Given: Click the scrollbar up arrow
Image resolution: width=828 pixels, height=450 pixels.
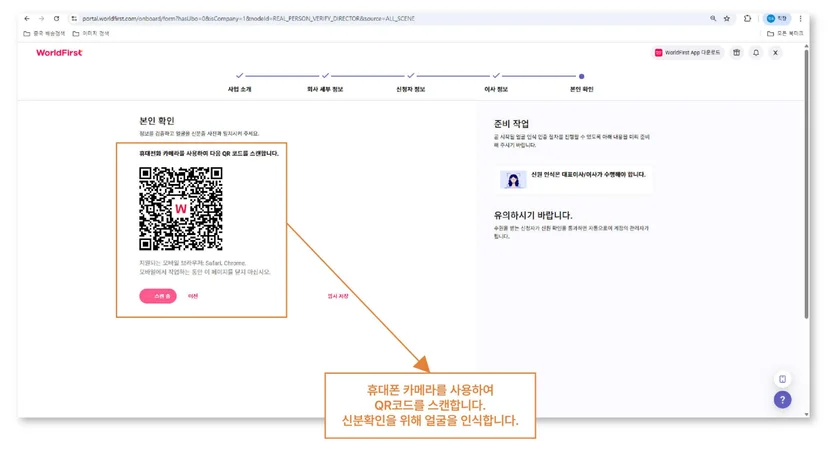Looking at the screenshot, I should click(x=806, y=46).
